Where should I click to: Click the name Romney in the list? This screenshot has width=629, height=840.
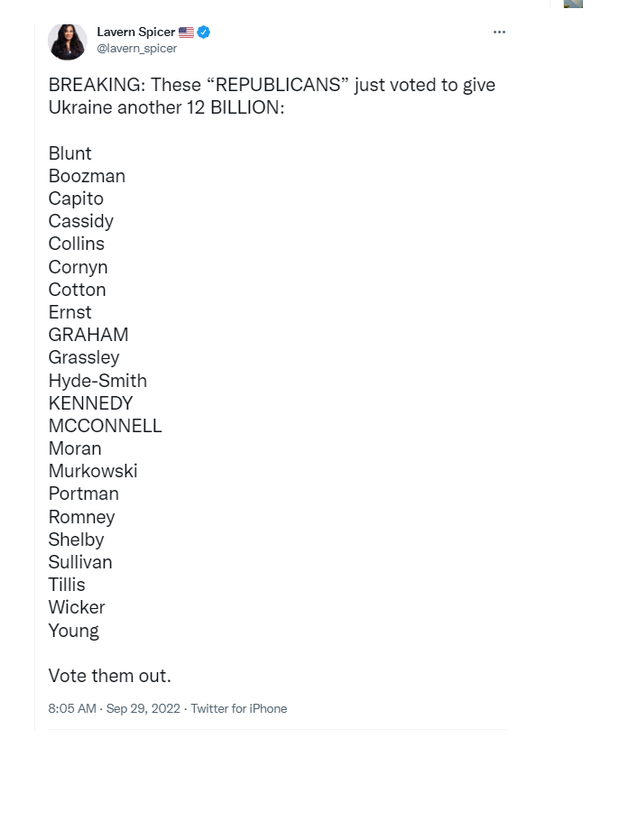pos(81,517)
